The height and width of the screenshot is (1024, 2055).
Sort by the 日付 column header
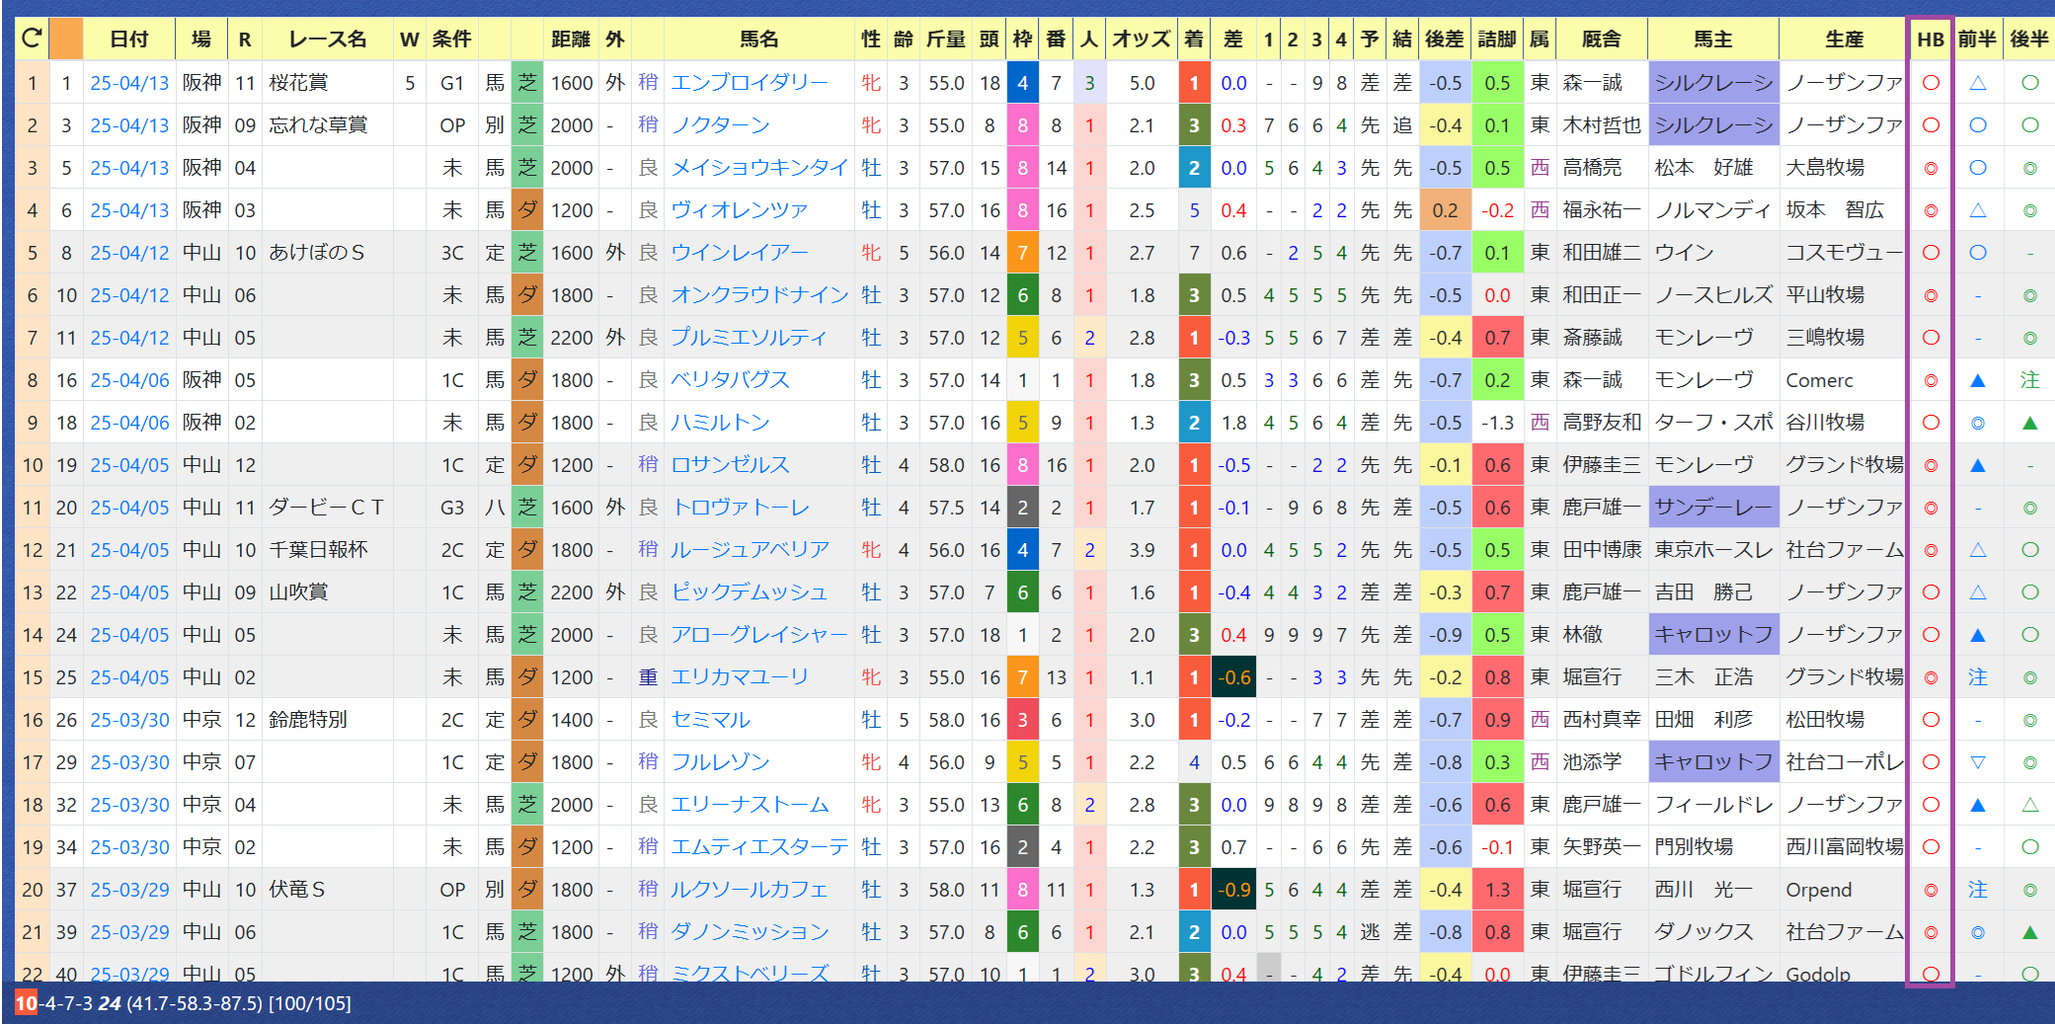tap(129, 39)
